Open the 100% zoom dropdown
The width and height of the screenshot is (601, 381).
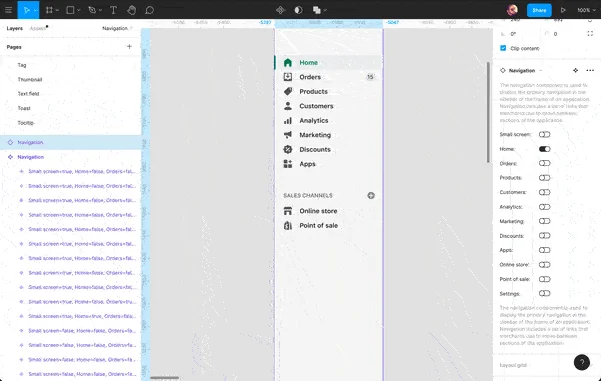[x=586, y=10]
